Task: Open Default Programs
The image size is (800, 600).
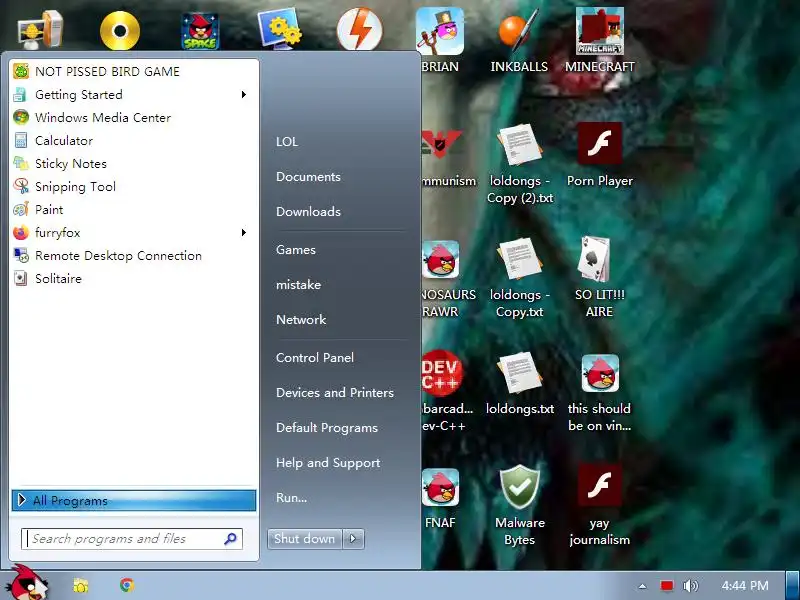Action: tap(327, 428)
